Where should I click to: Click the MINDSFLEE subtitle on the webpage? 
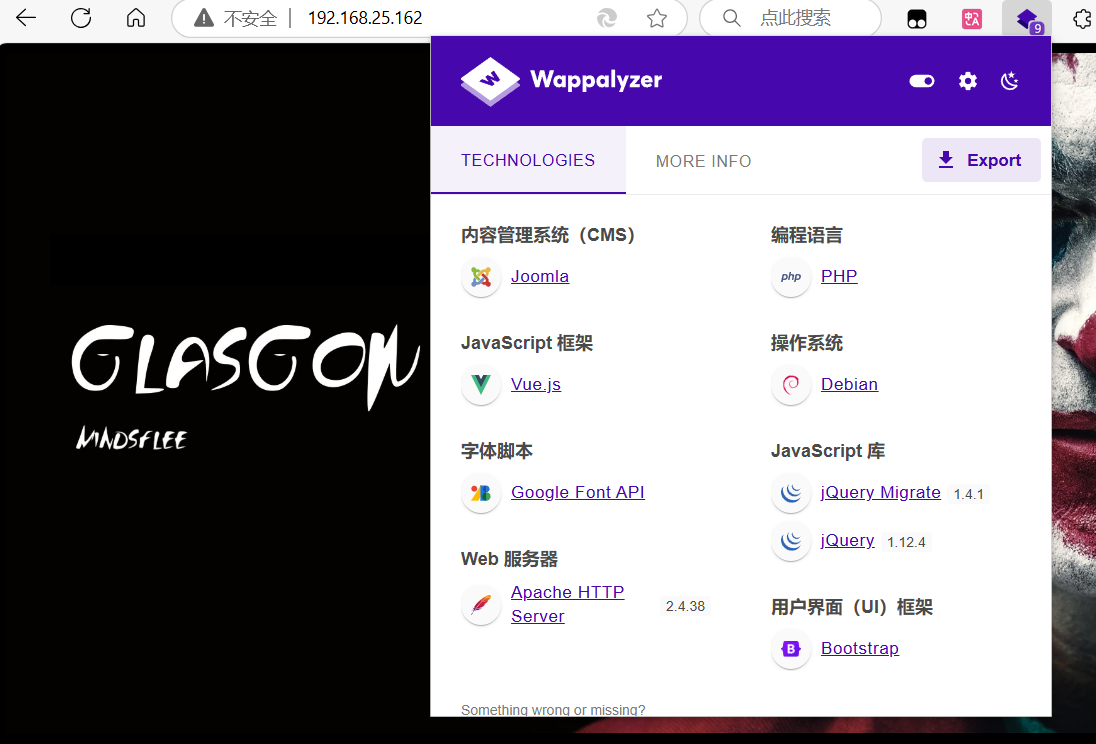[131, 438]
